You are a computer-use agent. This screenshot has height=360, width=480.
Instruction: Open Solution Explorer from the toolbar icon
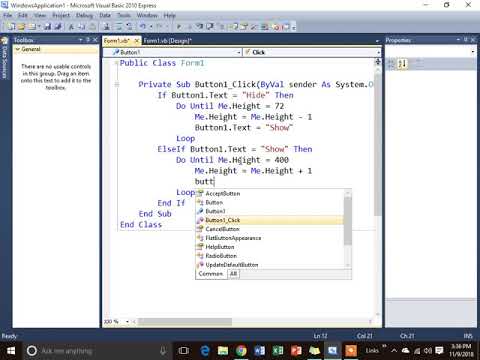[235, 27]
